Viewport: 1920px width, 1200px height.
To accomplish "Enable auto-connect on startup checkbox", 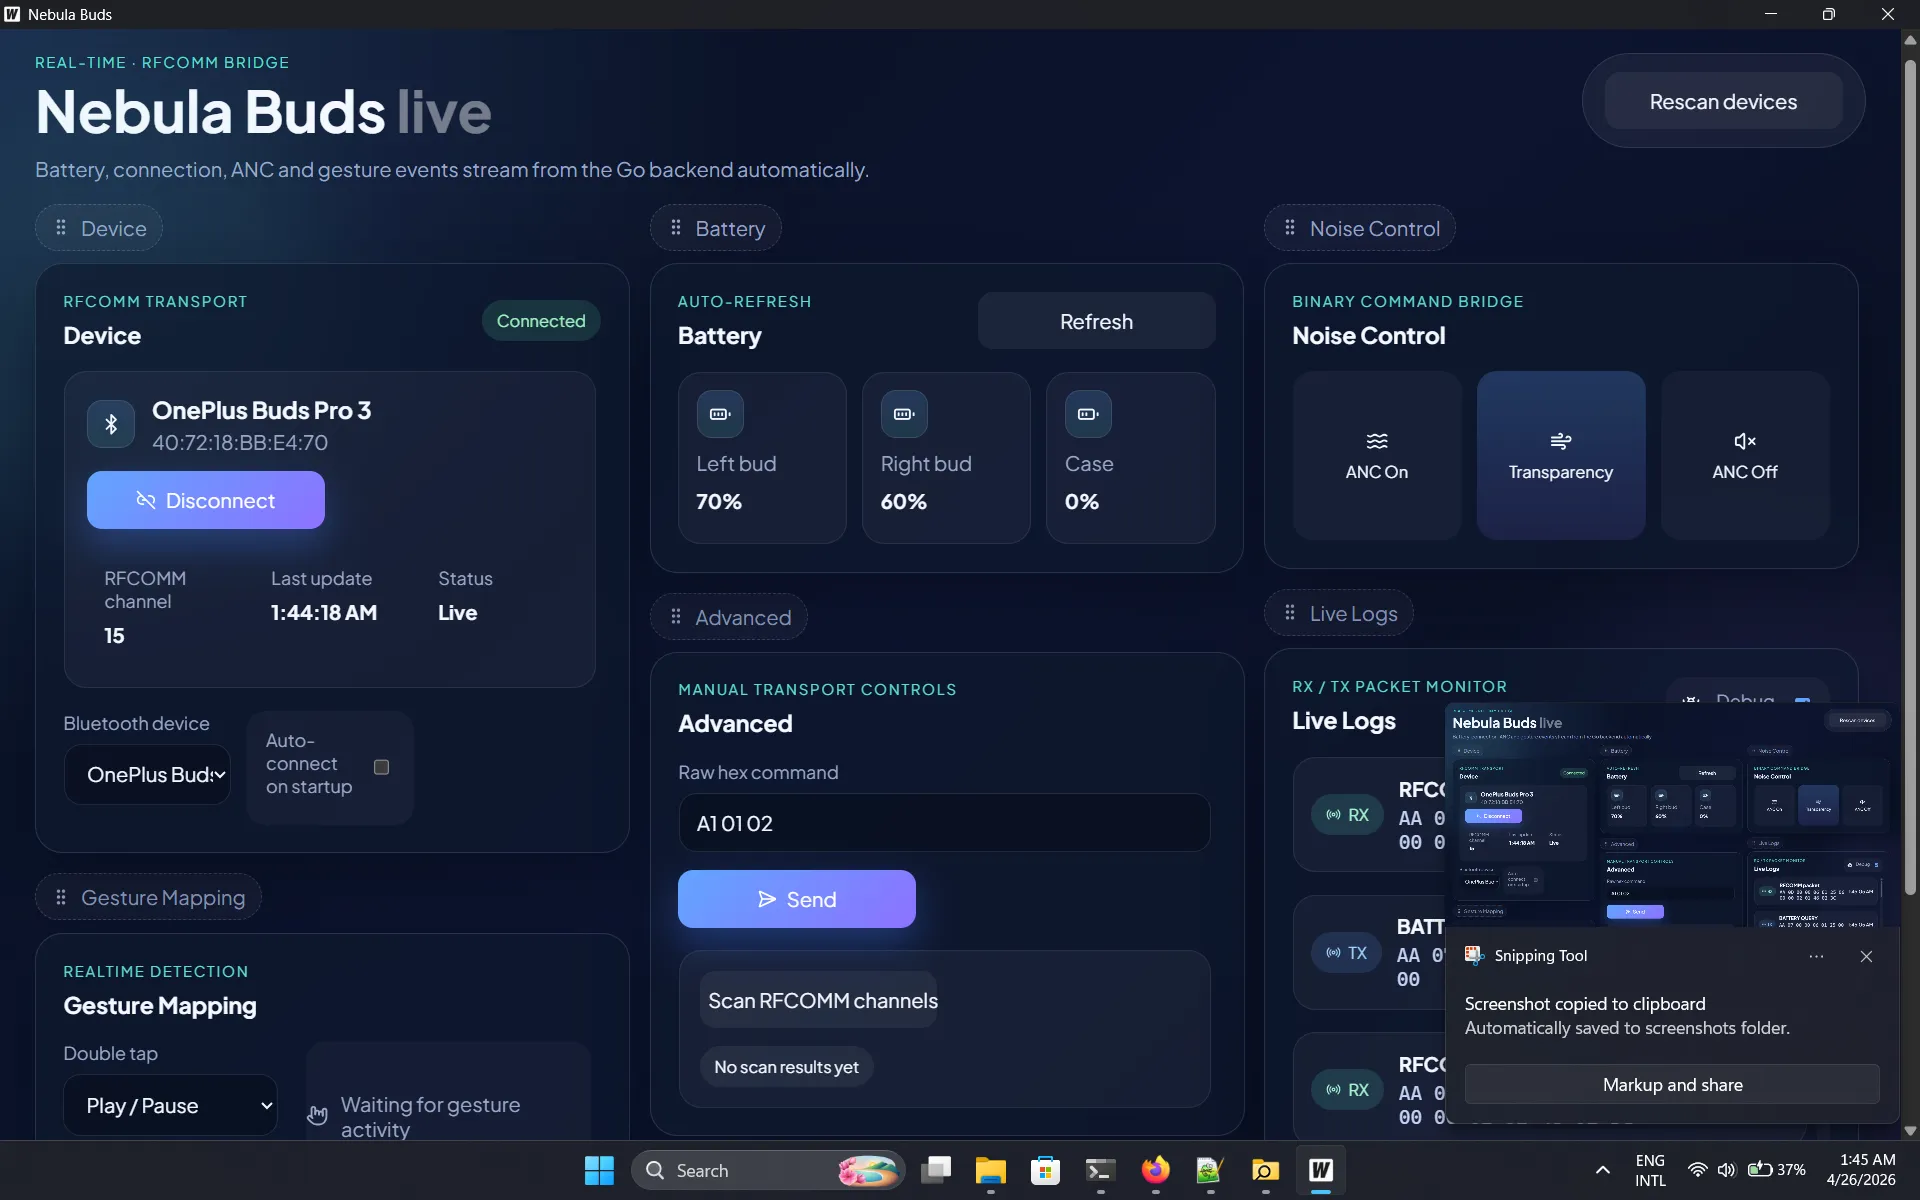I will coord(381,767).
